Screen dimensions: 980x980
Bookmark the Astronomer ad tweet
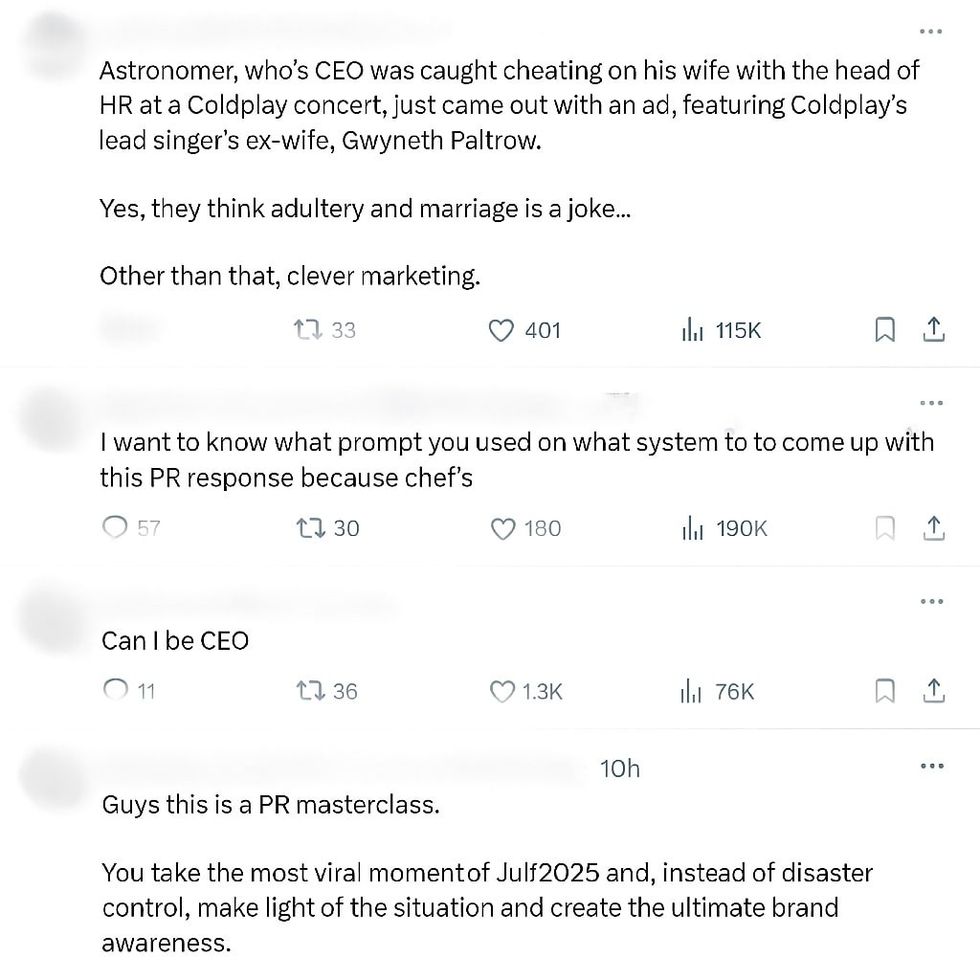[884, 330]
